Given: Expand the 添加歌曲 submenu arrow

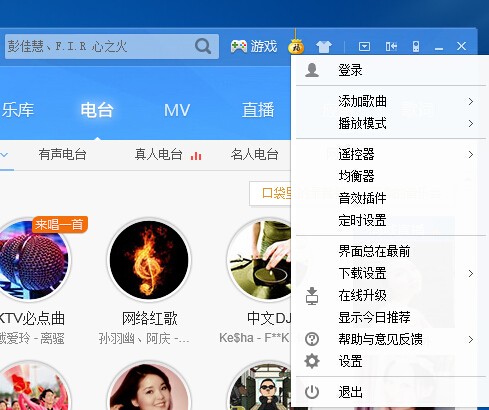Looking at the screenshot, I should 471,102.
